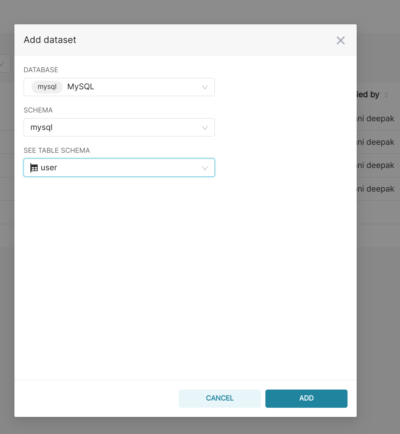The image size is (400, 434).
Task: Click the gray mysql backend badge
Action: 47,87
